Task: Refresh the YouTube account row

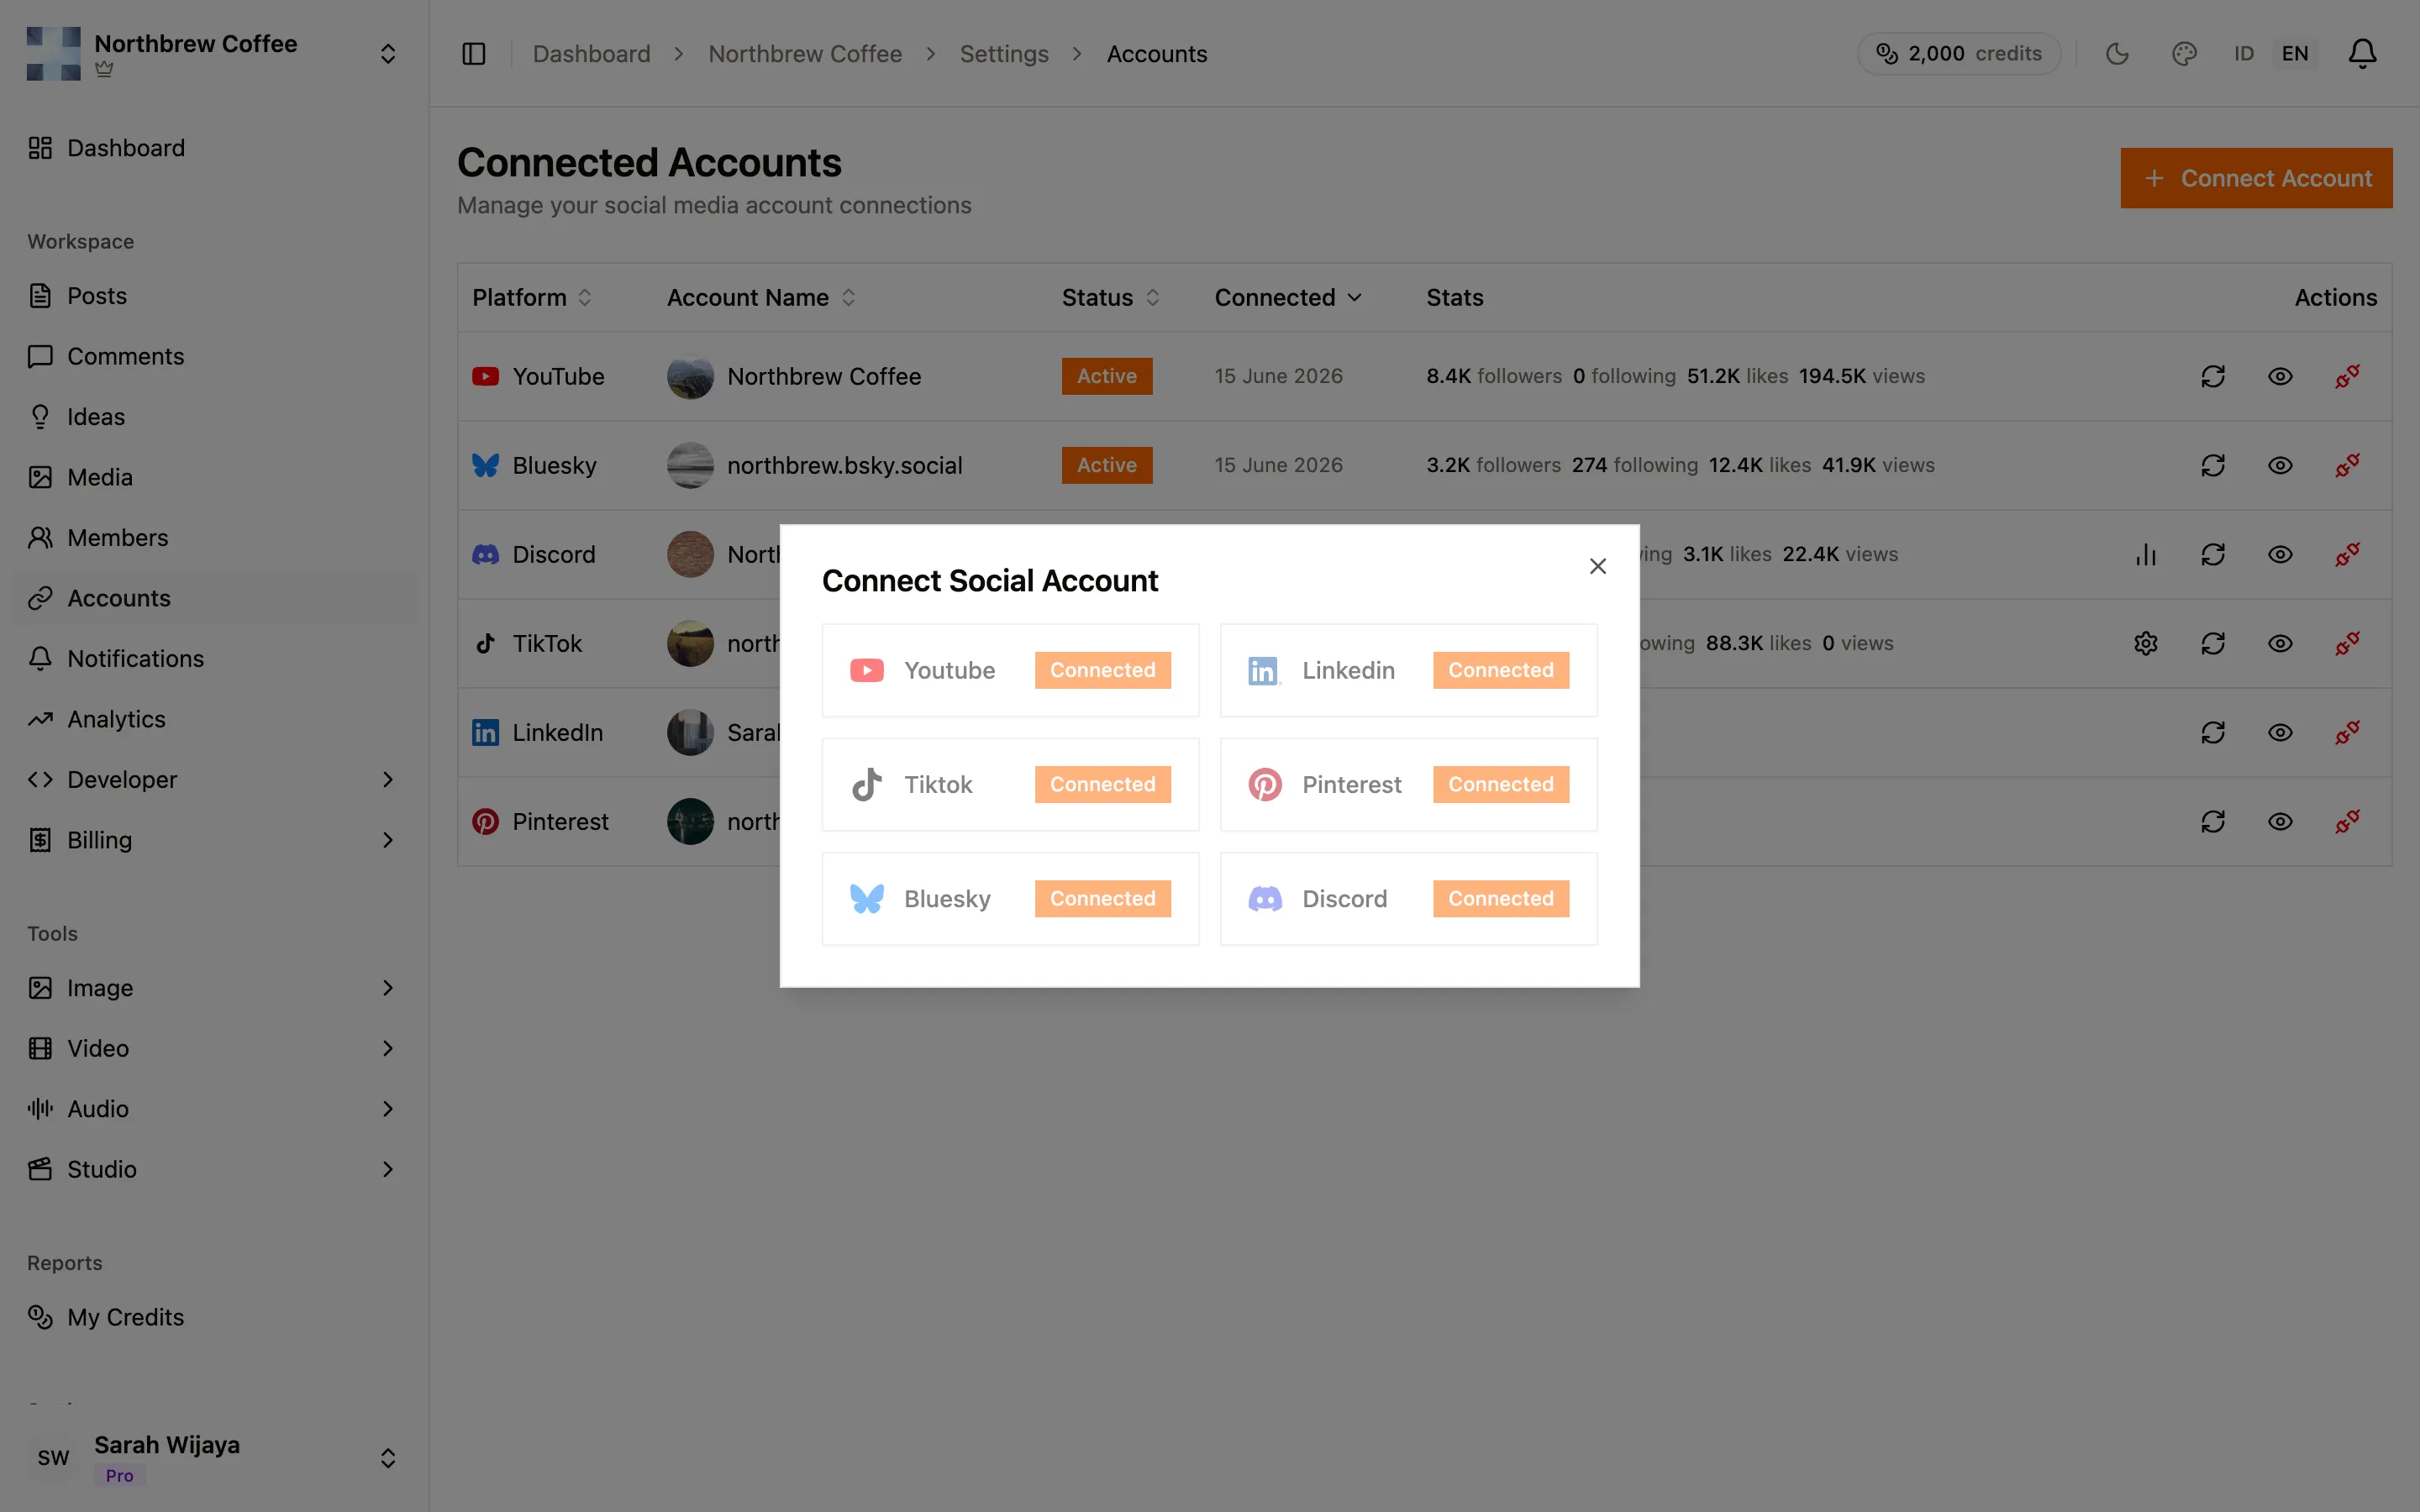Action: click(2213, 376)
